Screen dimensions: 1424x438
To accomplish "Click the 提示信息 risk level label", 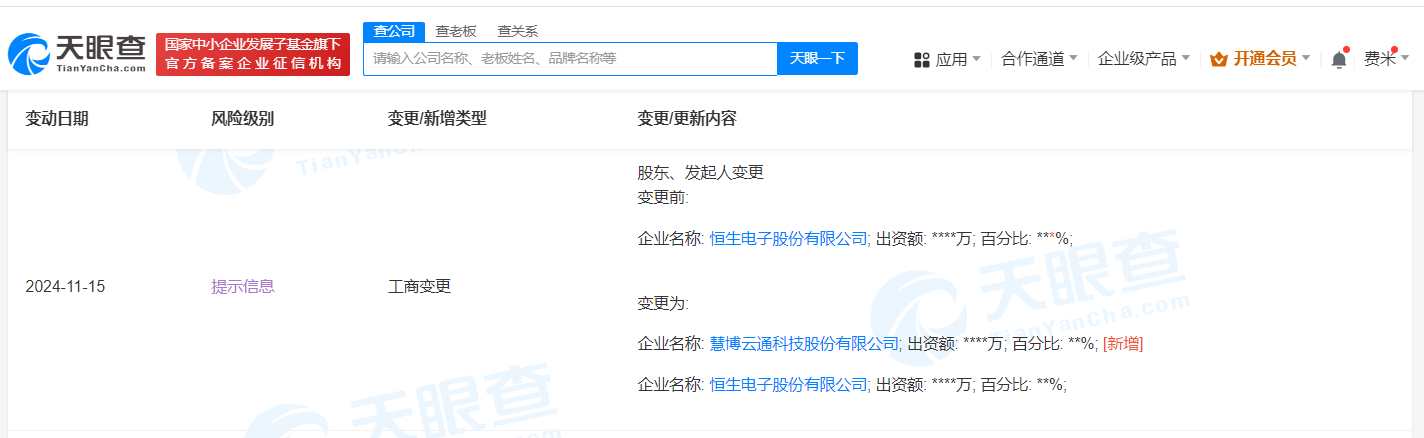I will pos(243,286).
